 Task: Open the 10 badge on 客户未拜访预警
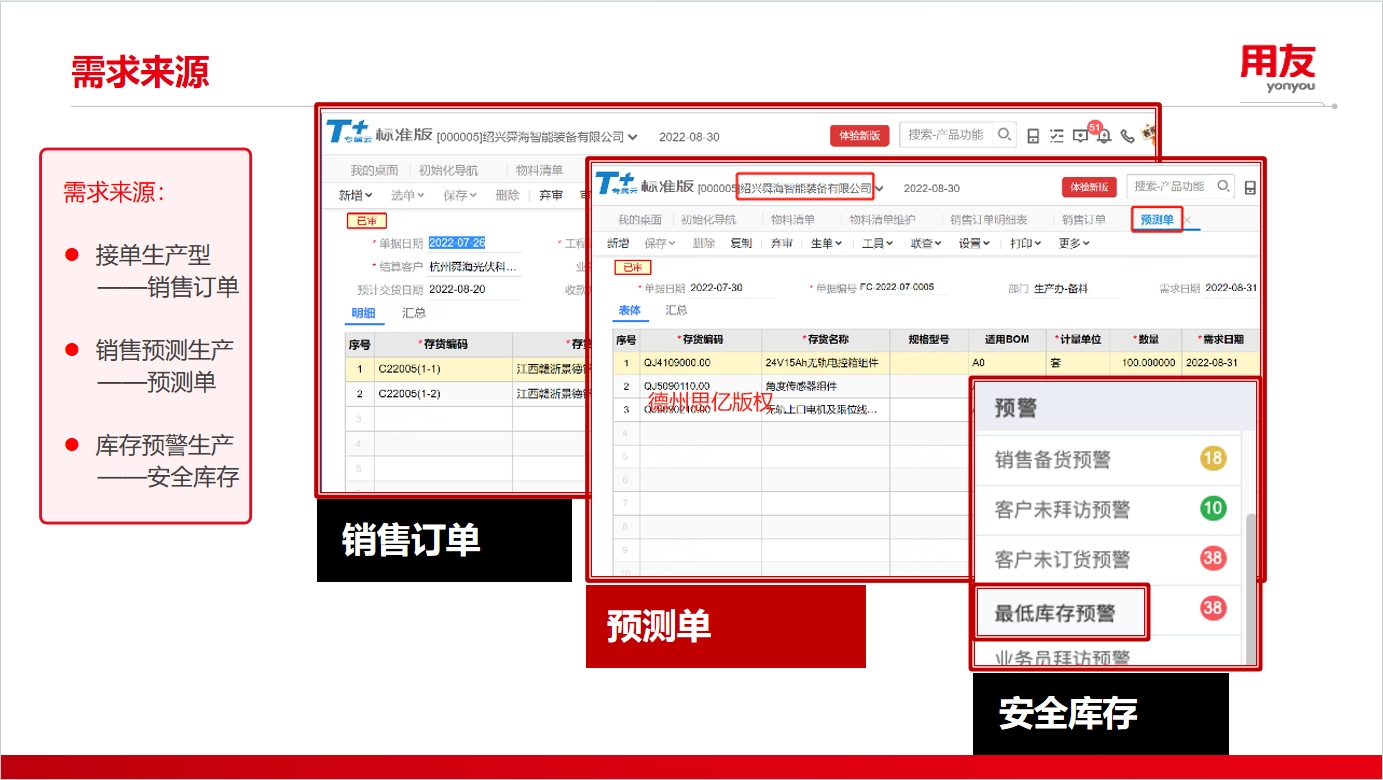tap(1213, 508)
